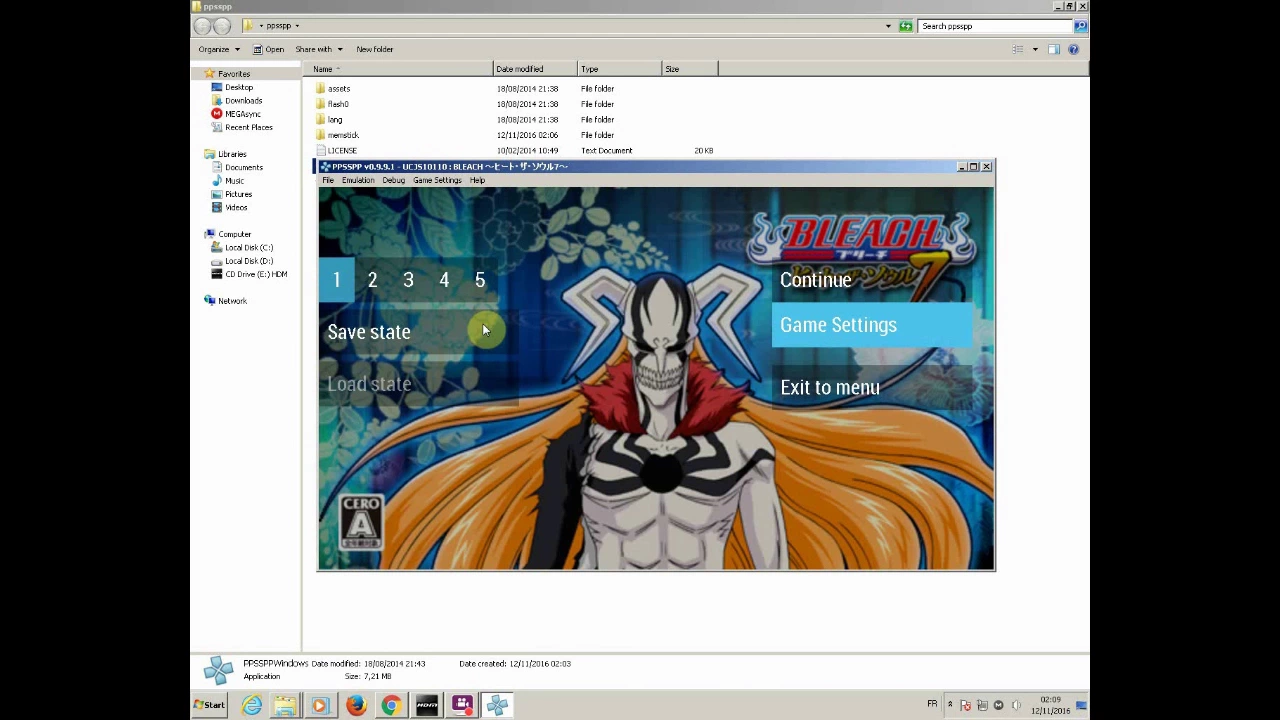The width and height of the screenshot is (1280, 720).
Task: Open CD Drive (E:) HDM
Action: [x=255, y=274]
